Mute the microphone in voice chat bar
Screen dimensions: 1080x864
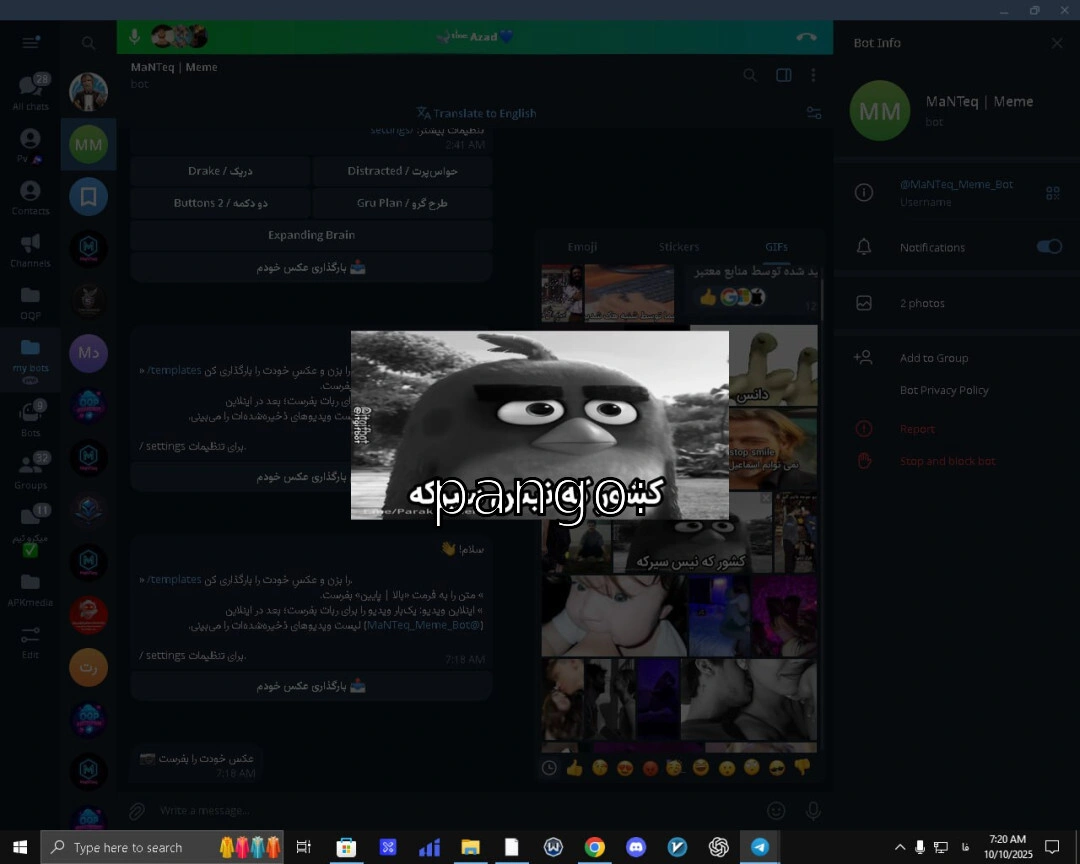[134, 37]
